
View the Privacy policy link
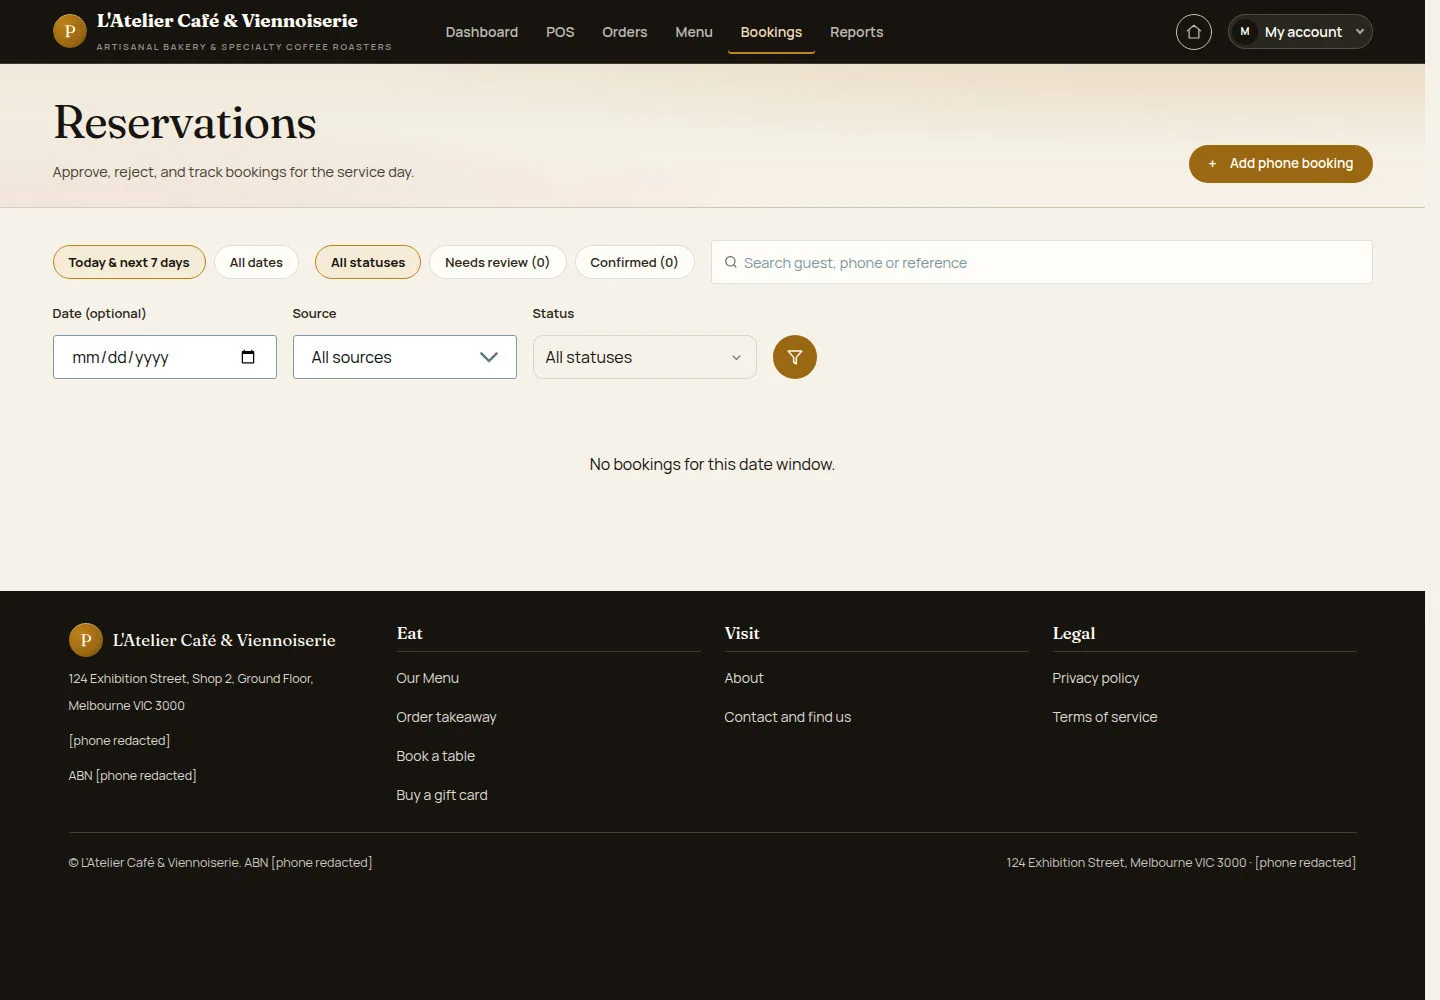coord(1096,678)
